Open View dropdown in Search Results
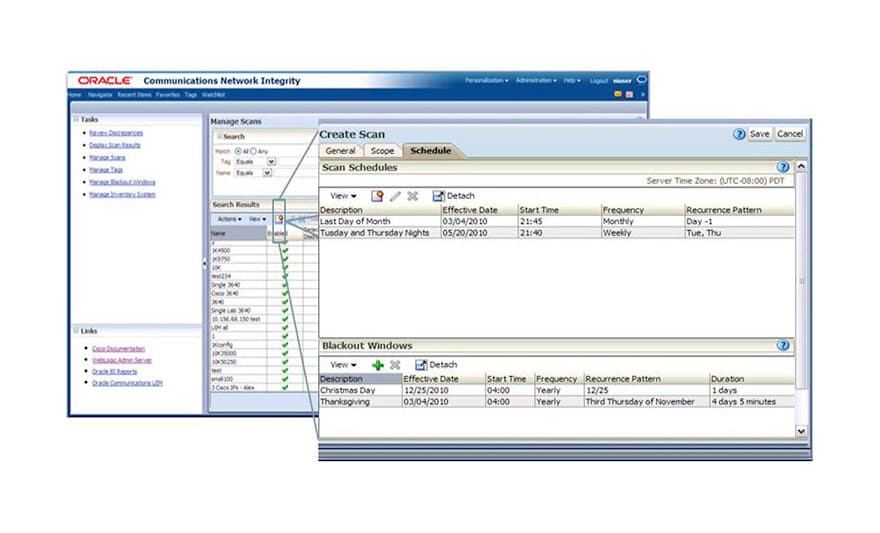Image resolution: width=880 pixels, height=533 pixels. click(258, 219)
